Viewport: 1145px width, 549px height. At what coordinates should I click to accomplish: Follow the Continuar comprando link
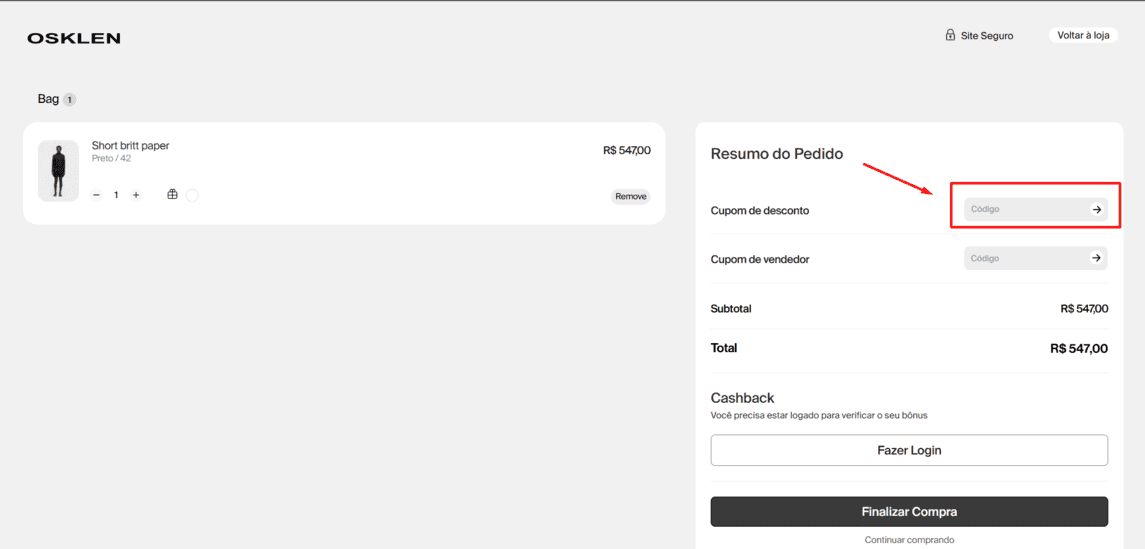click(x=909, y=540)
